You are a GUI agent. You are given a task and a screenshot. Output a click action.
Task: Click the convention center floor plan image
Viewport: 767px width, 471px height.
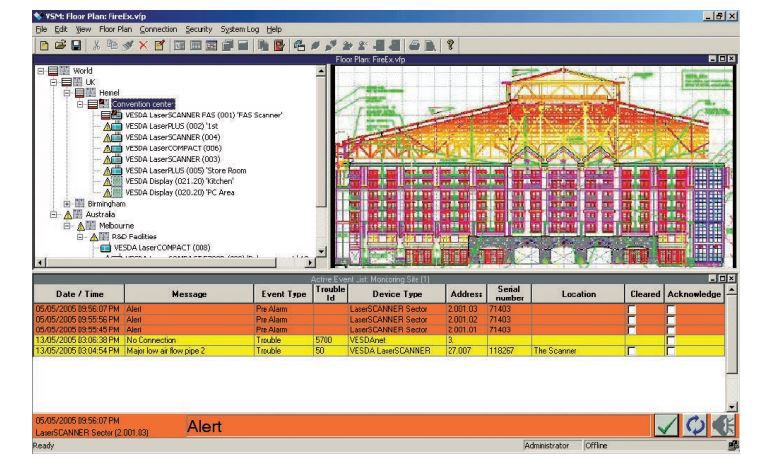pyautogui.click(x=534, y=166)
